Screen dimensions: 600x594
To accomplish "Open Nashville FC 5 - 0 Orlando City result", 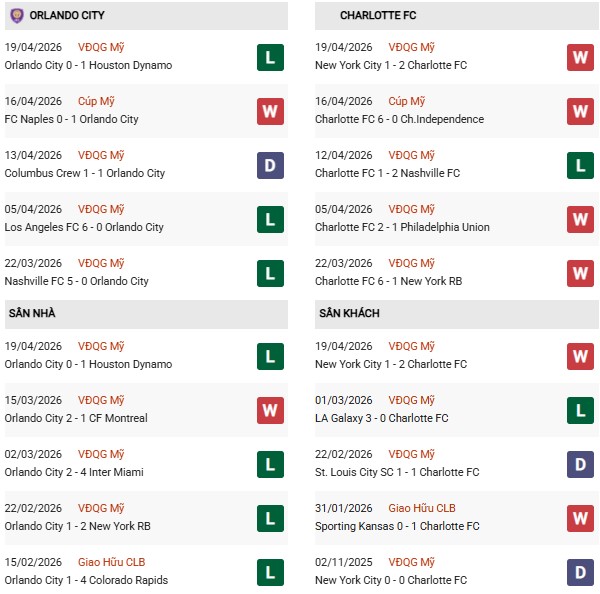I will 76,281.
